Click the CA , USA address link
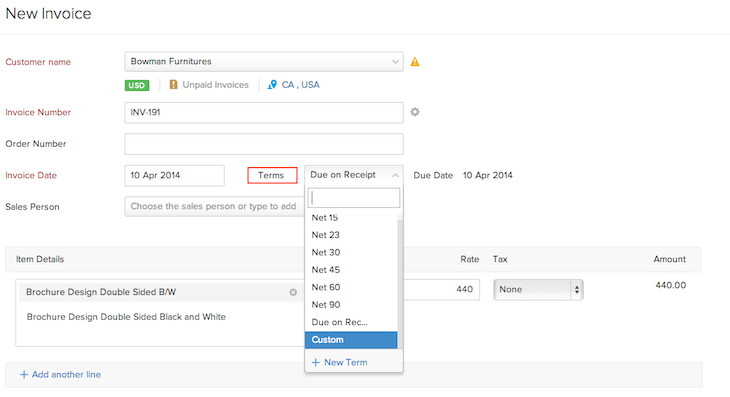The image size is (730, 397). point(301,85)
